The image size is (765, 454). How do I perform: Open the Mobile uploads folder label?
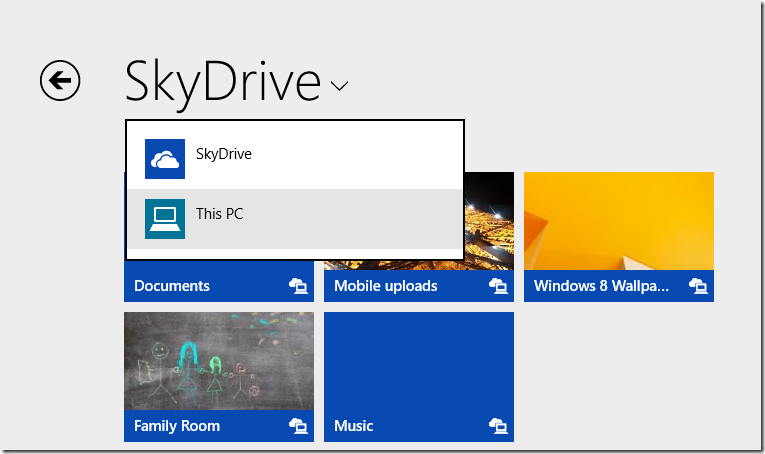click(385, 286)
